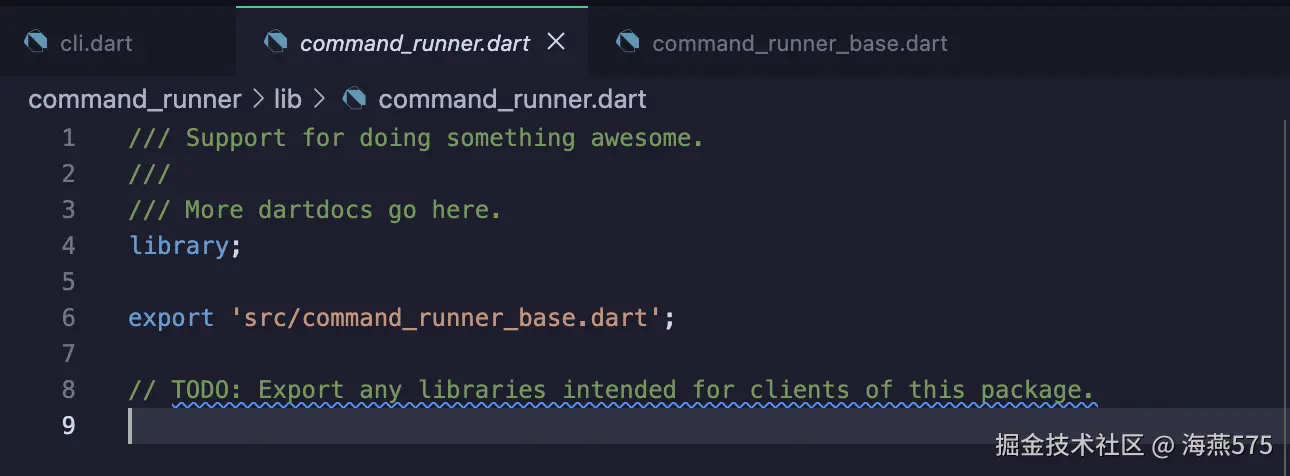The height and width of the screenshot is (476, 1290).
Task: Expand chevron after lib breadcrumb
Action: pos(320,99)
